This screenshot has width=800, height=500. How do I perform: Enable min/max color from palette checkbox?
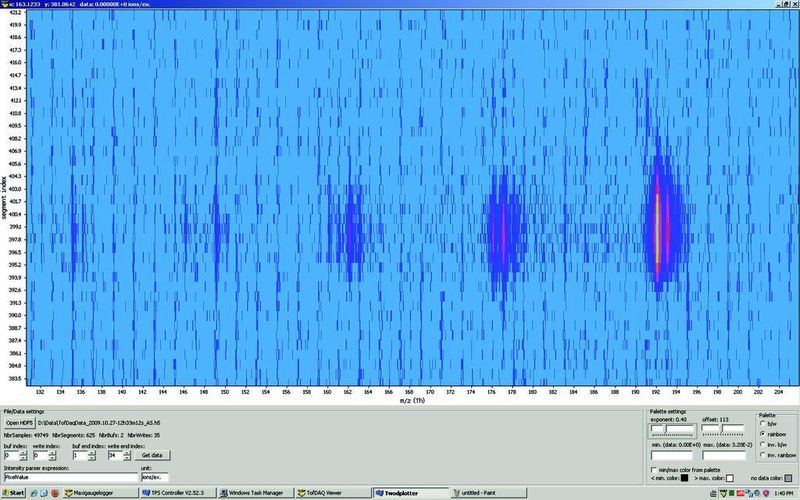[654, 470]
